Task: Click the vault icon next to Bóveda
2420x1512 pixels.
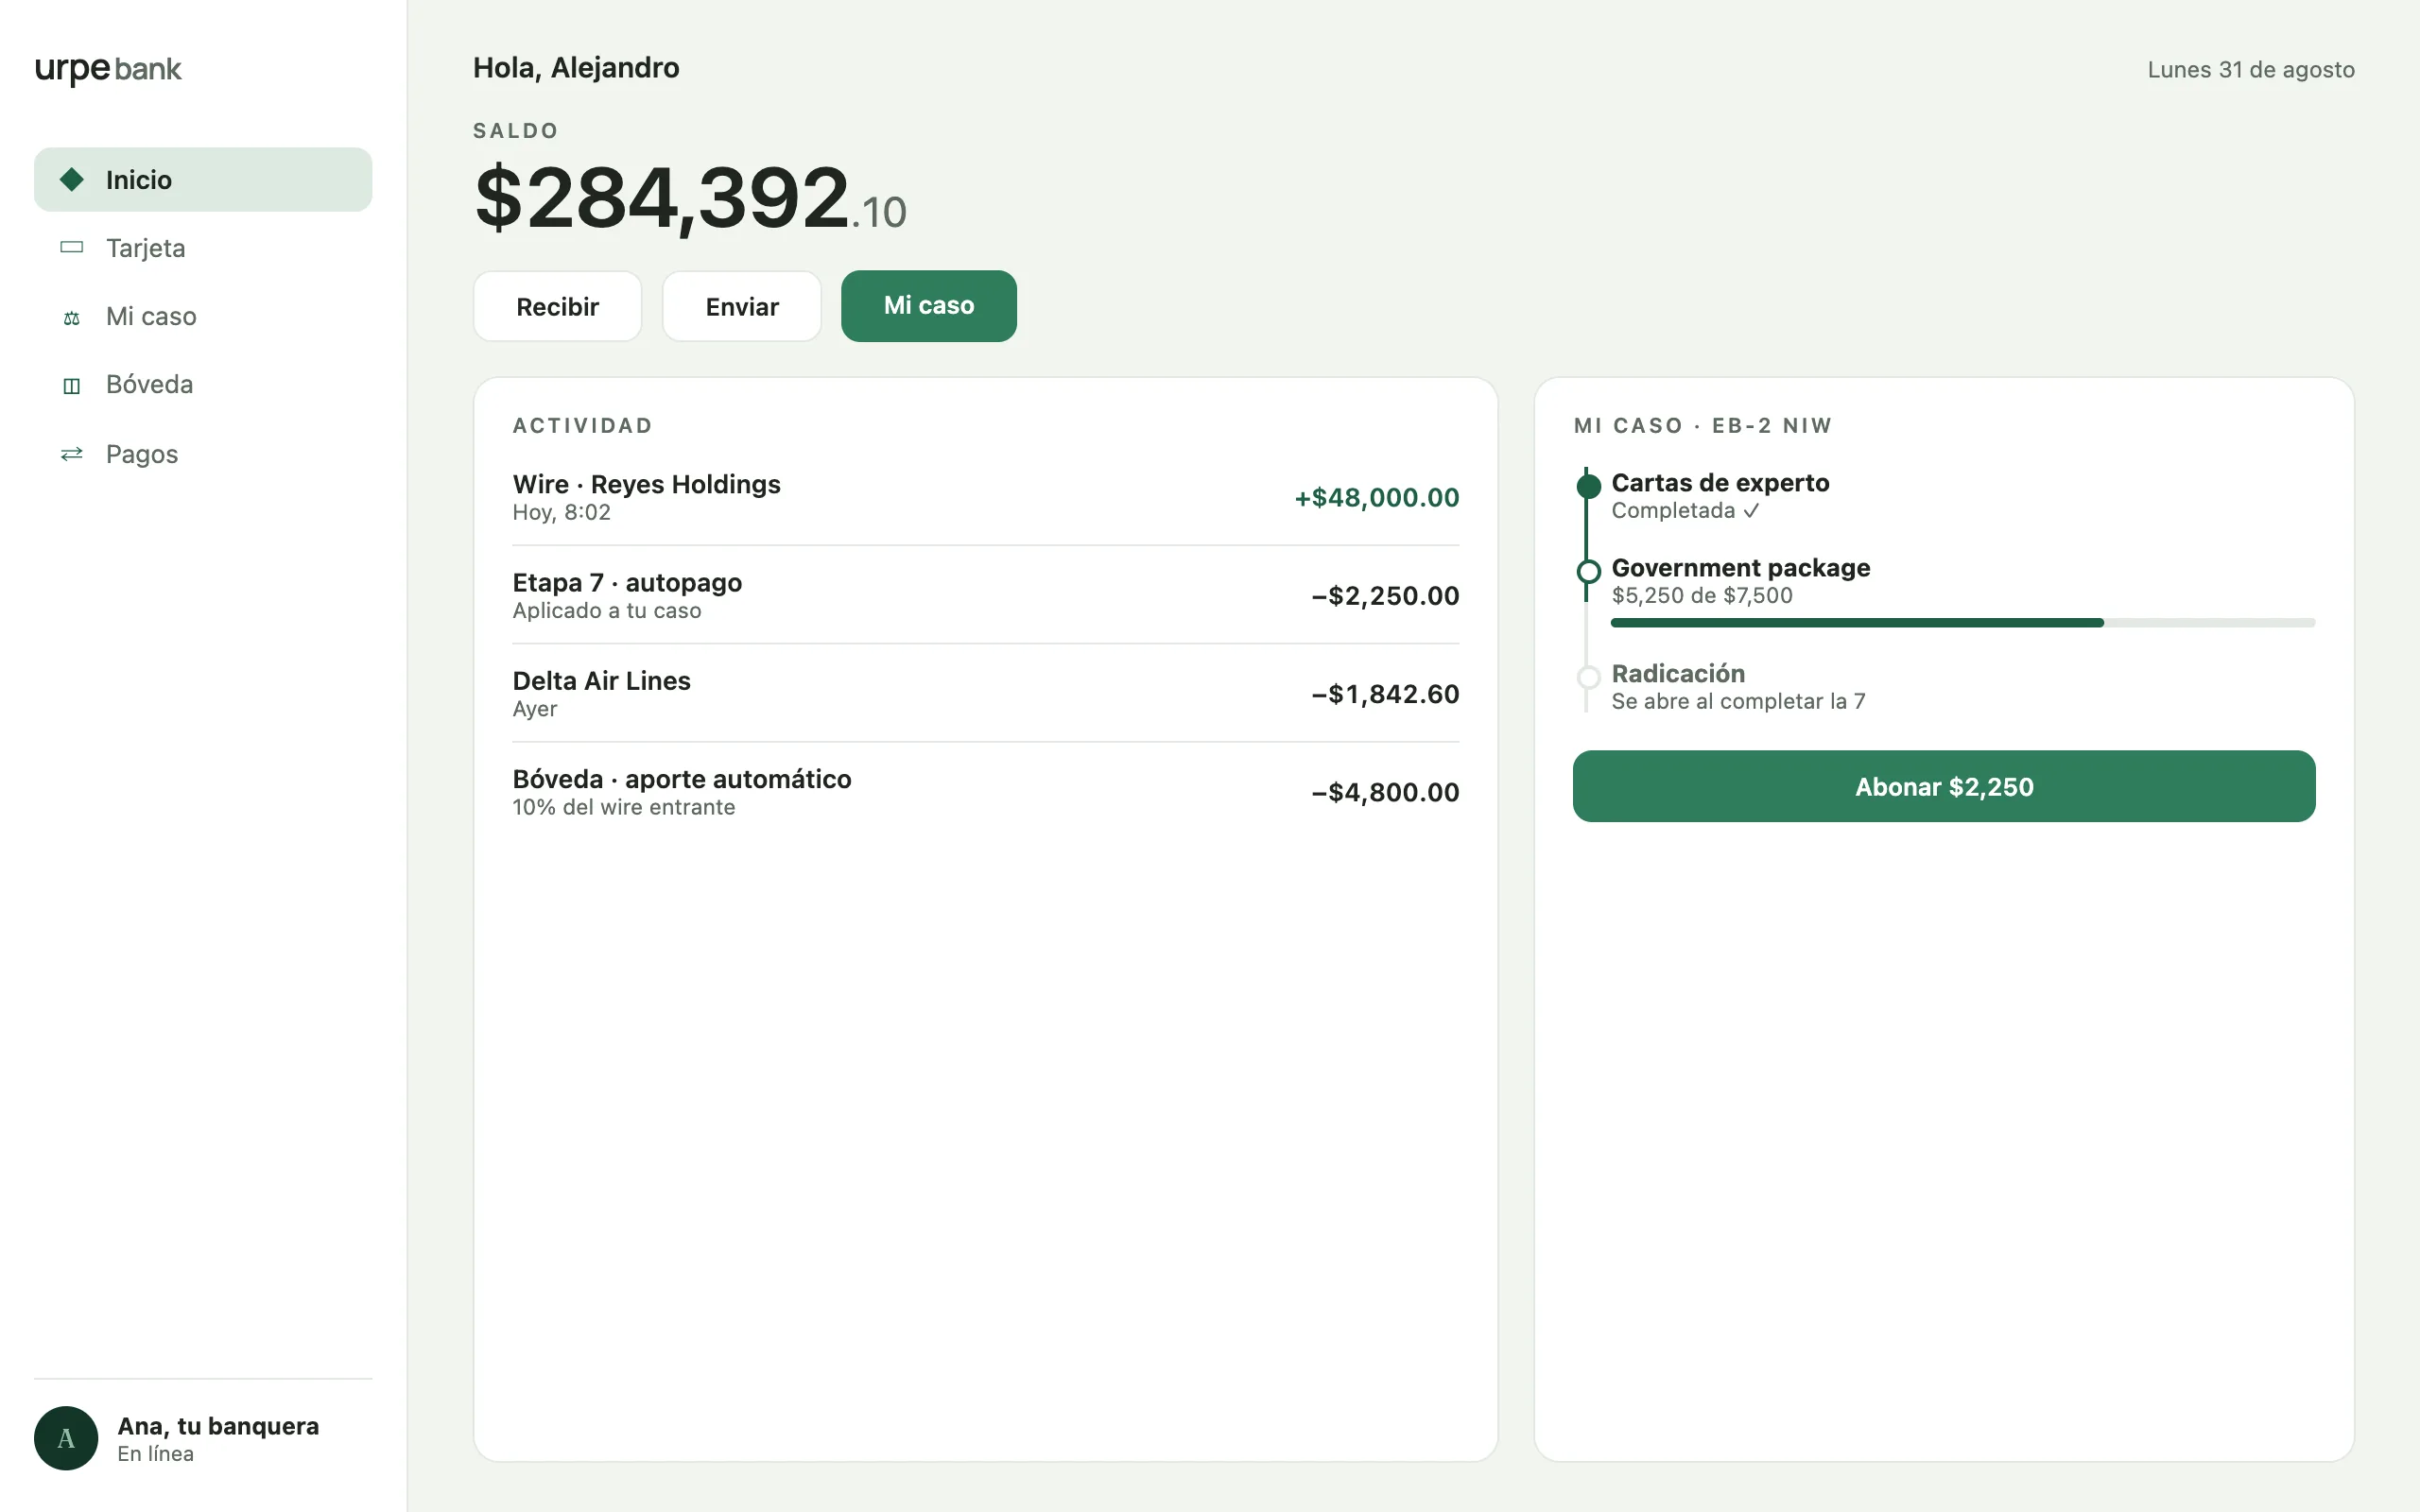Action: 72,386
